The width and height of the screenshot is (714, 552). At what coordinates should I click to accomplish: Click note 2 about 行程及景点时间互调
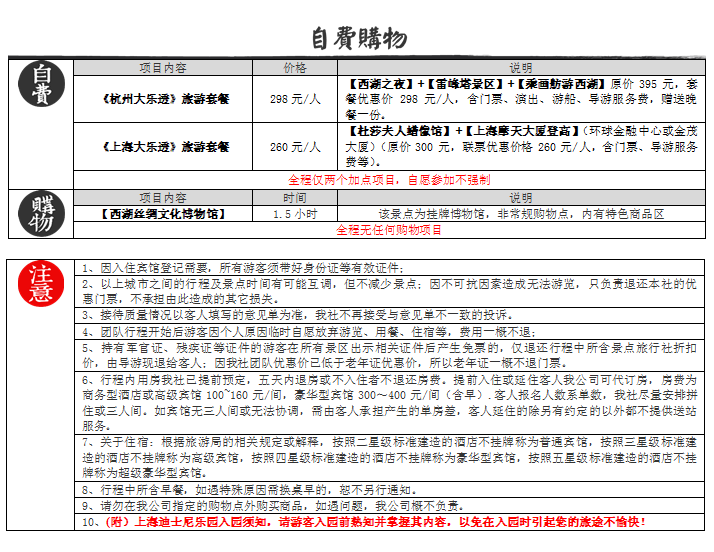click(x=389, y=291)
